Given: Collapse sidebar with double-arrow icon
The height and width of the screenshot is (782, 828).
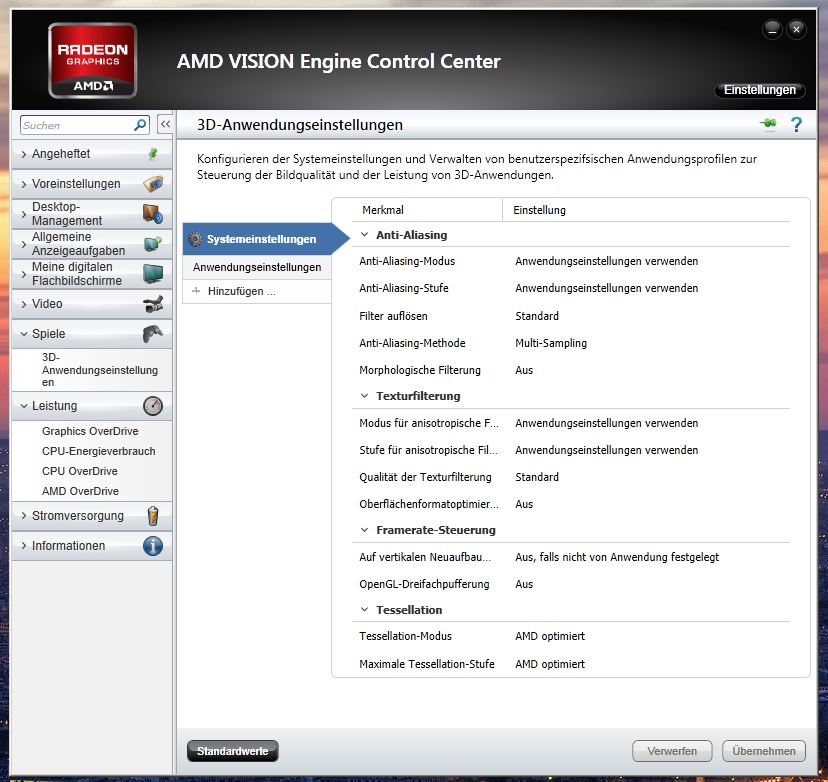Looking at the screenshot, I should (x=165, y=125).
